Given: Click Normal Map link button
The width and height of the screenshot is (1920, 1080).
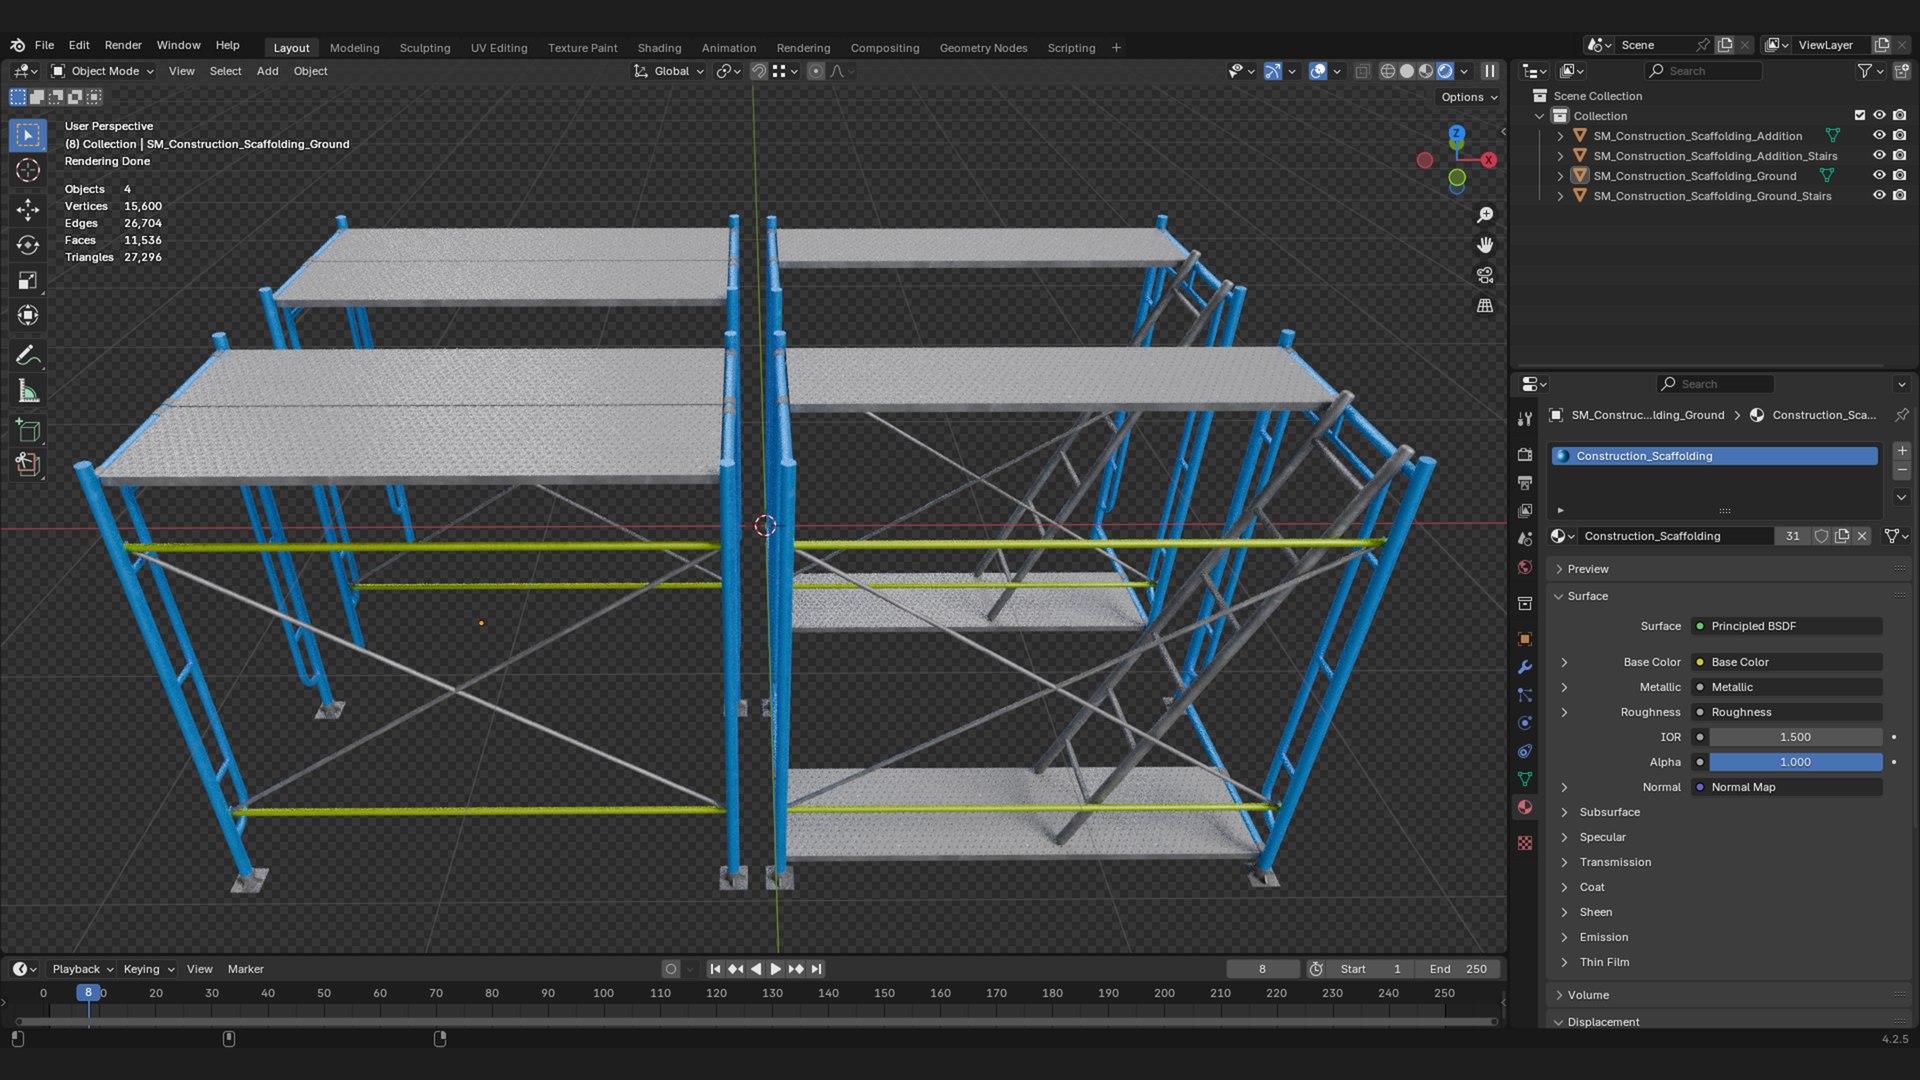Looking at the screenshot, I should [x=1787, y=787].
